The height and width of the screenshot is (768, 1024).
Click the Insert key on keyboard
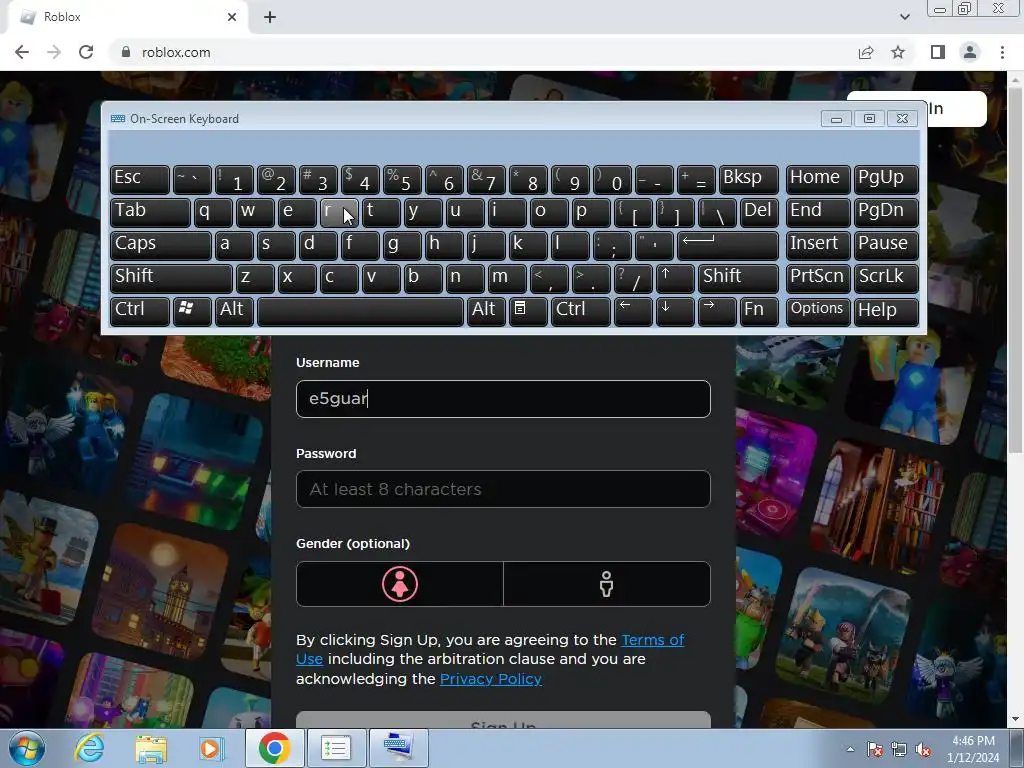coord(818,245)
